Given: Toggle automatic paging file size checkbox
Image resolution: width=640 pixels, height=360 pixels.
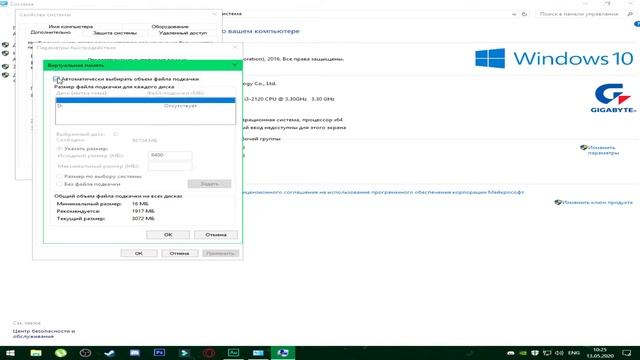Looking at the screenshot, I should click(x=56, y=79).
